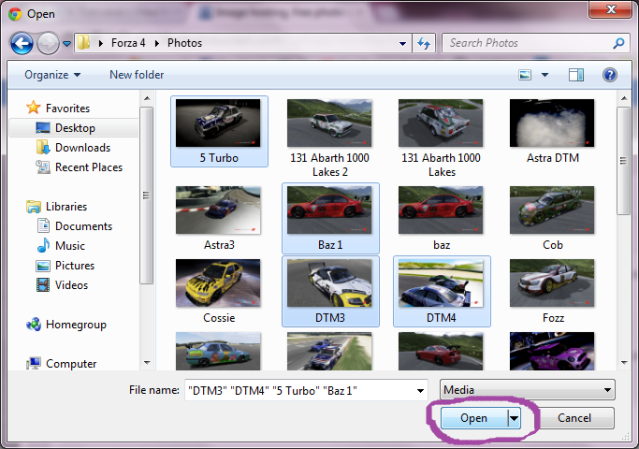
Task: Open the Media file type dropdown
Action: point(527,390)
